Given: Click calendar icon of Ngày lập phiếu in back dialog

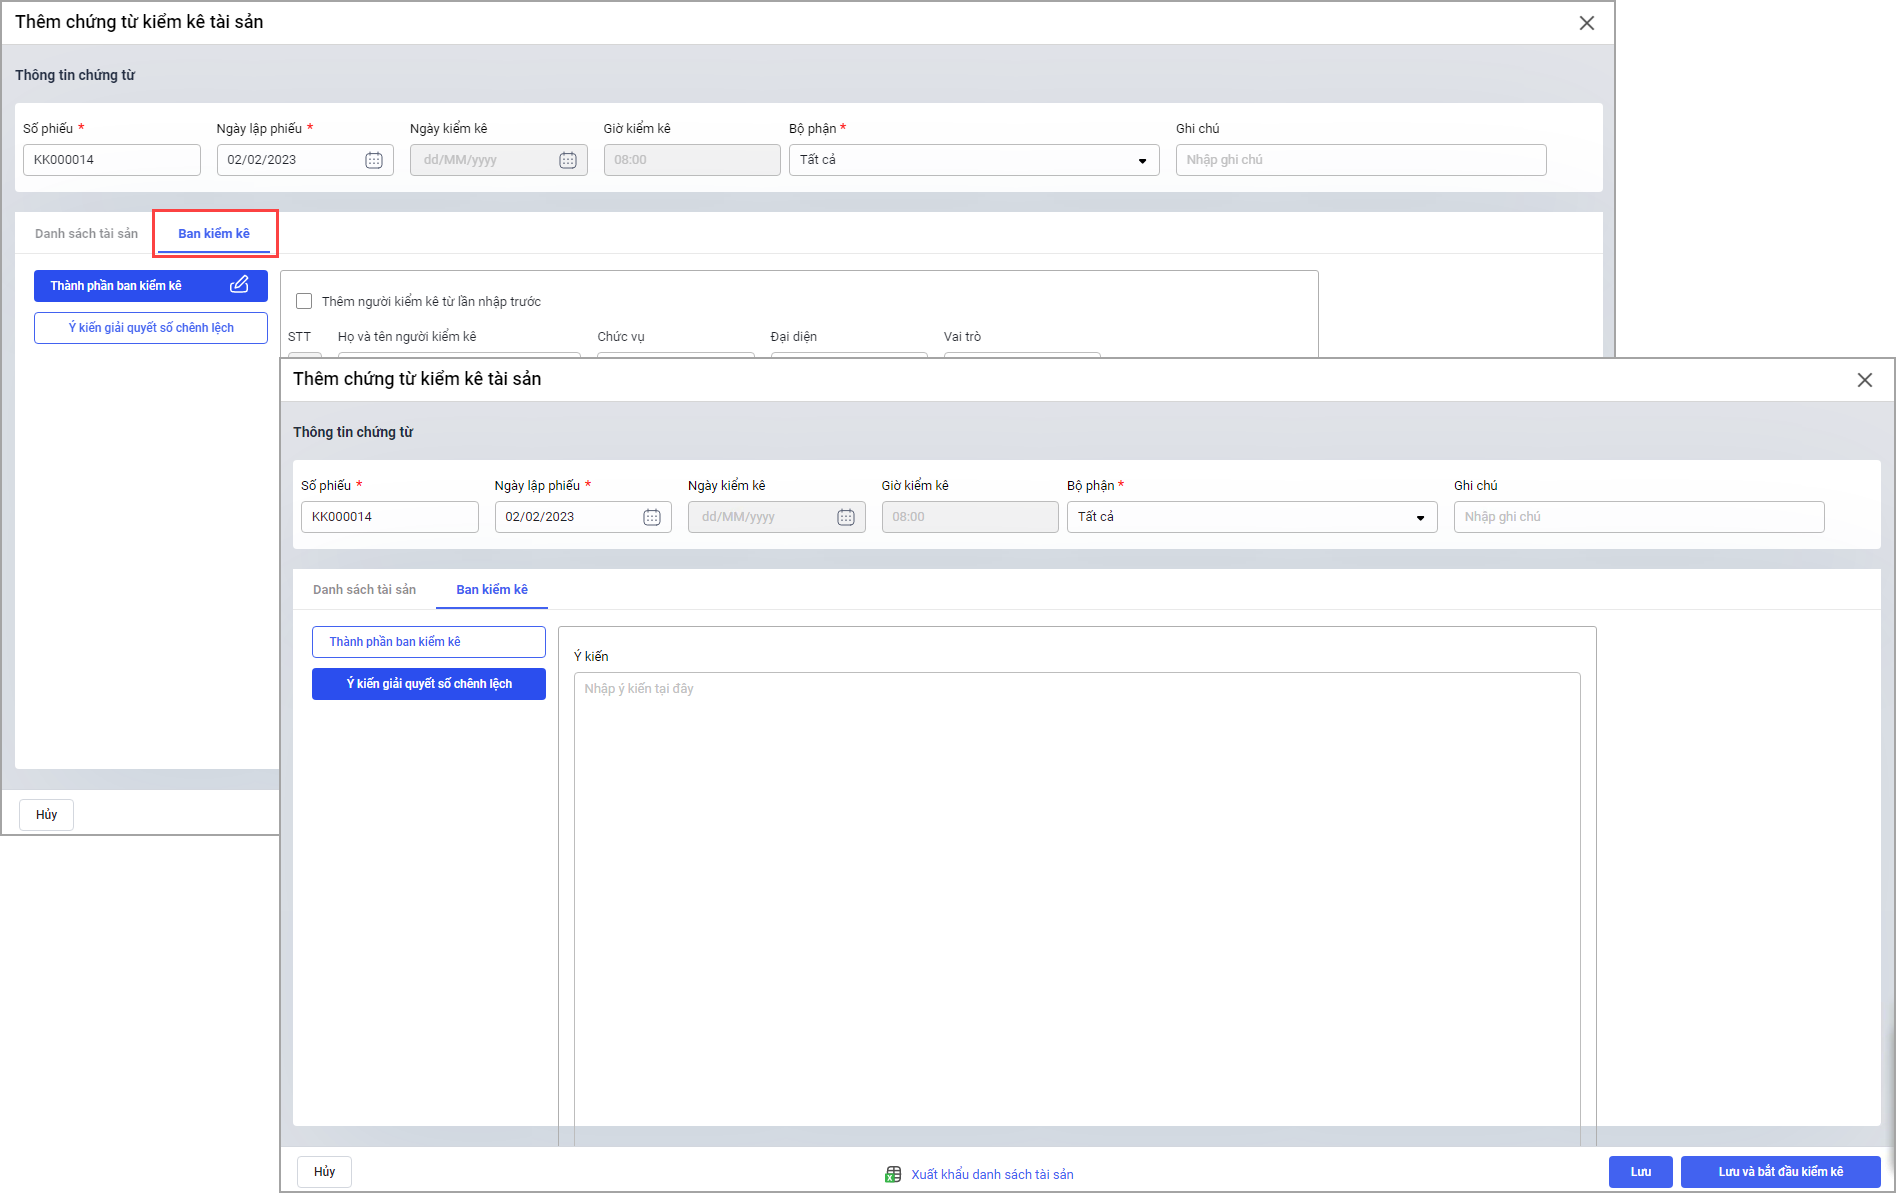Looking at the screenshot, I should pyautogui.click(x=374, y=160).
